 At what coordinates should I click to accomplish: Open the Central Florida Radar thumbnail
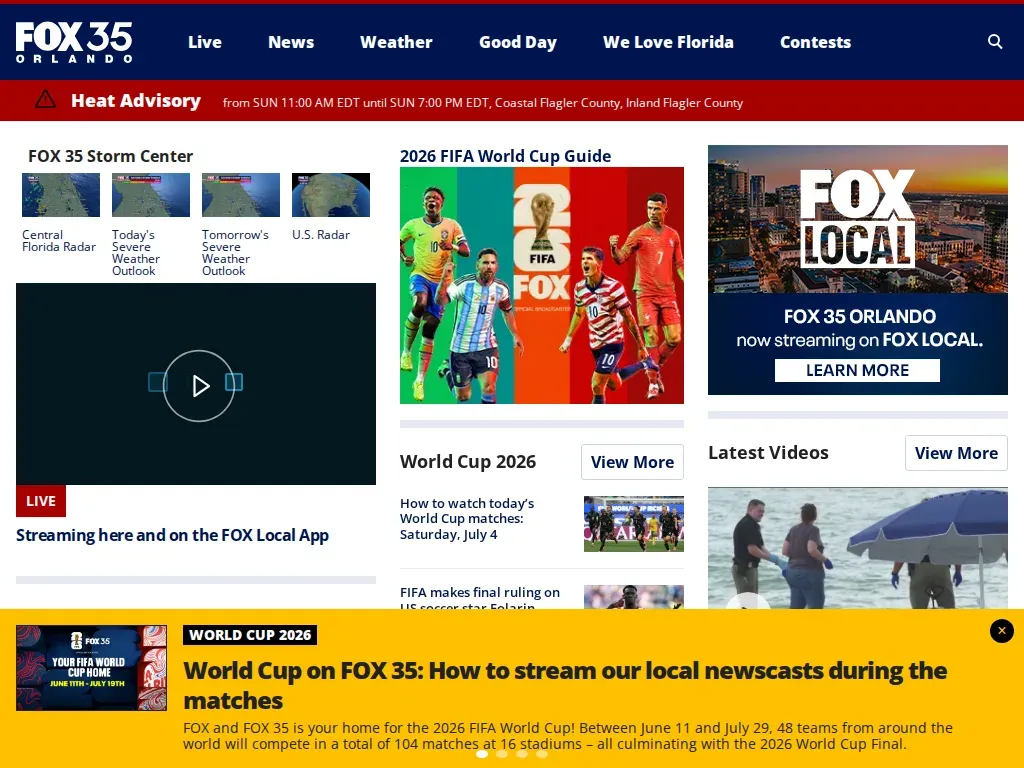(61, 195)
